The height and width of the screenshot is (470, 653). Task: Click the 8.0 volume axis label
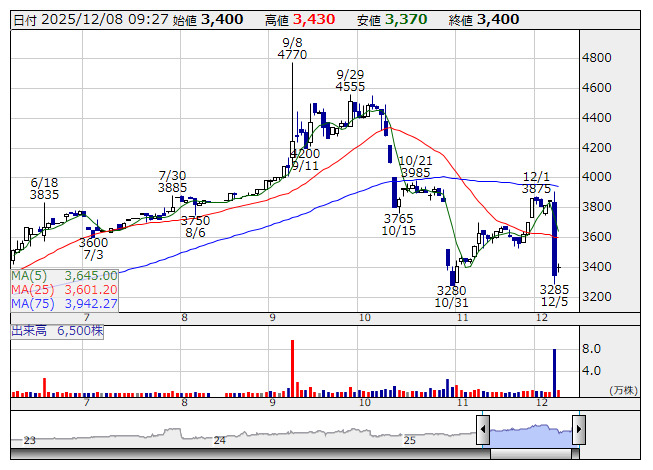coord(591,348)
